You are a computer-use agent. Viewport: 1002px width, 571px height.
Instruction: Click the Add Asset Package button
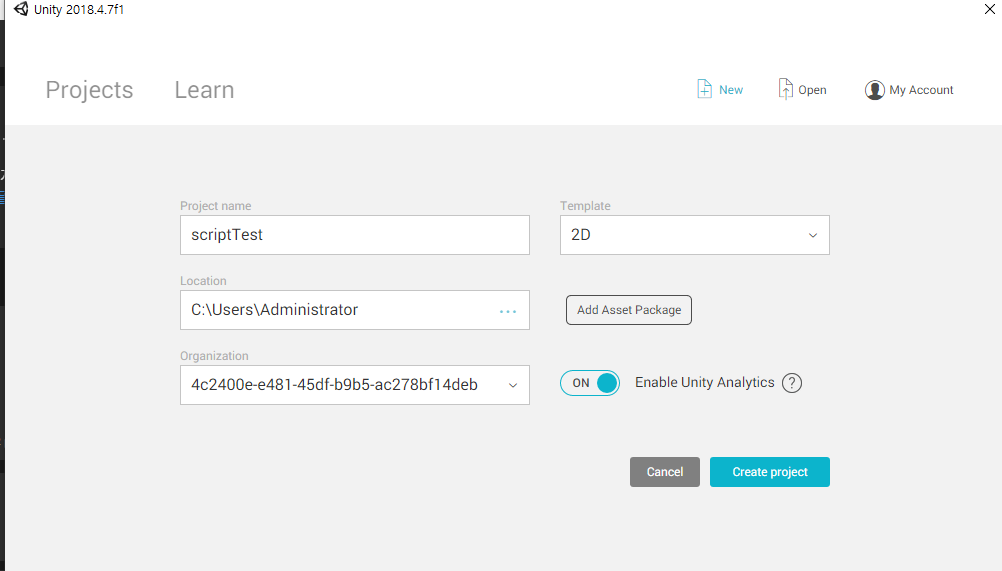[x=629, y=310]
